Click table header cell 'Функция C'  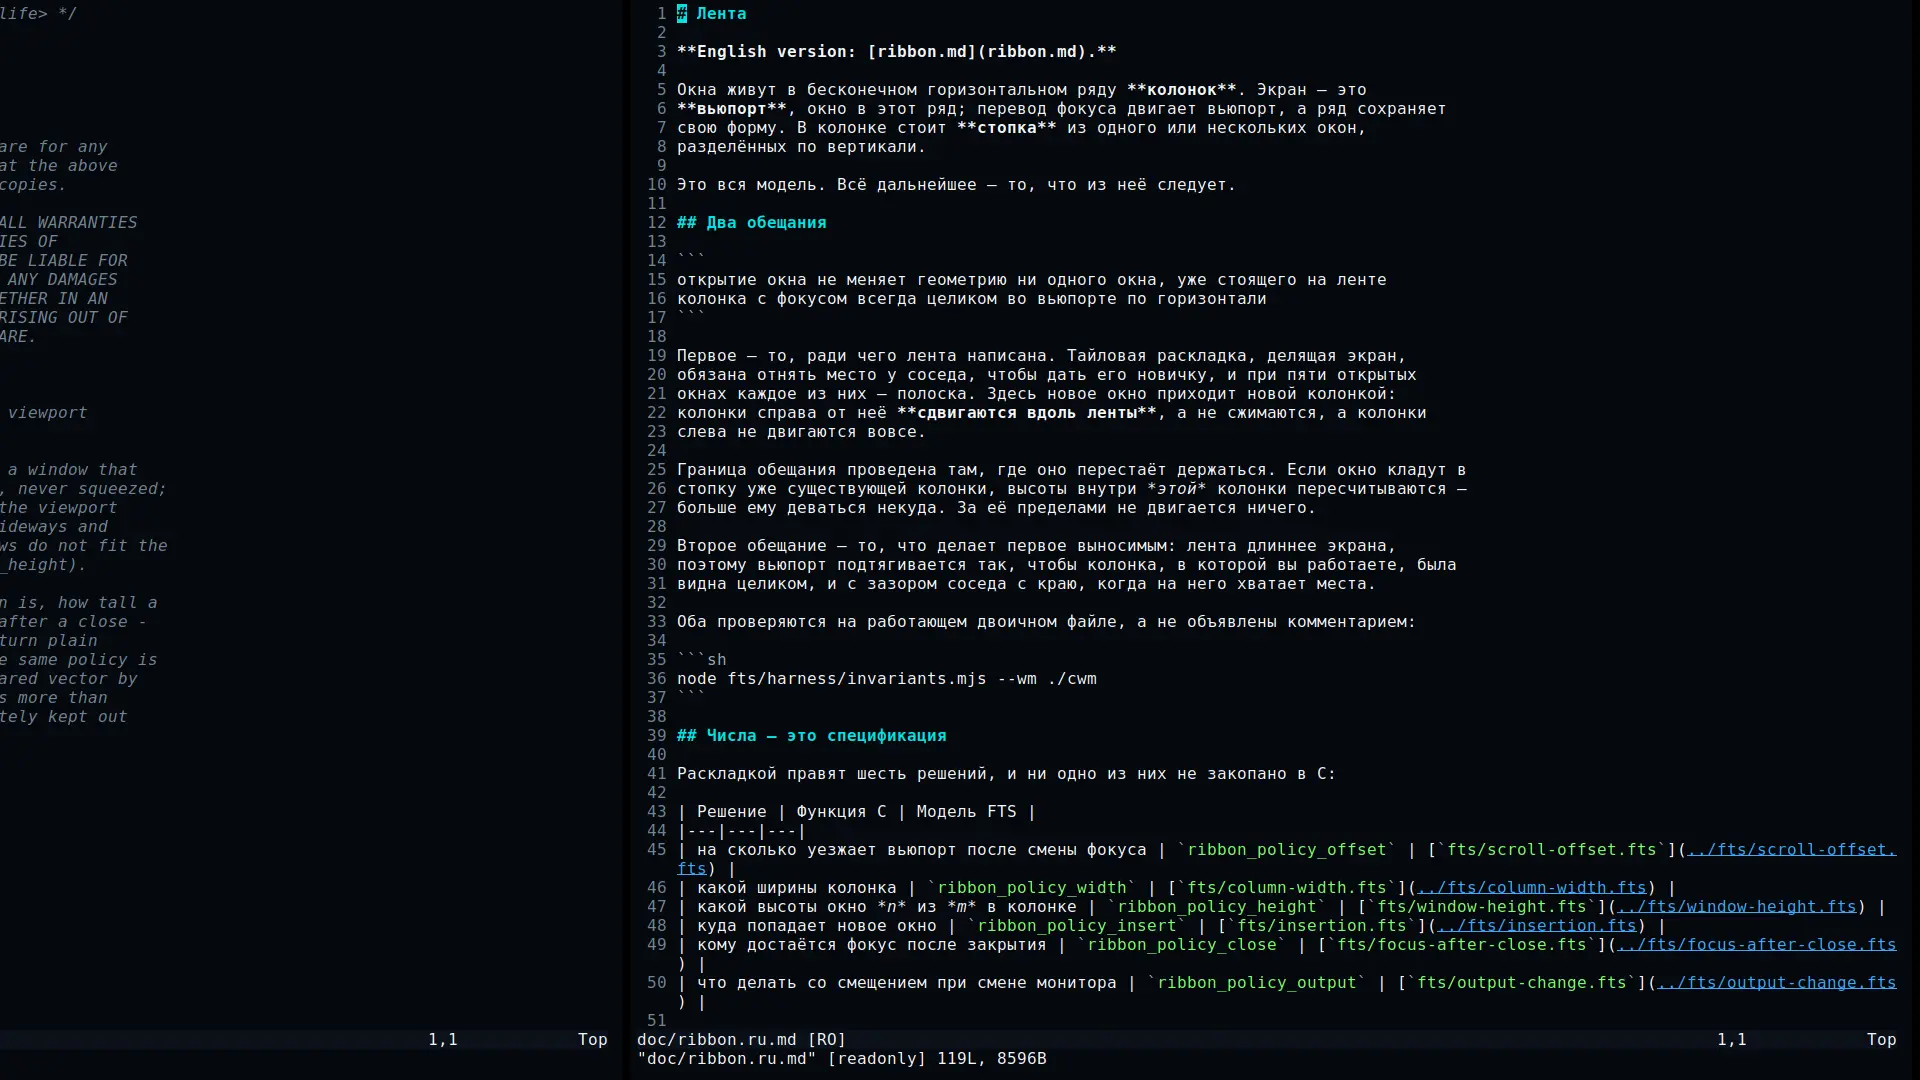(842, 812)
